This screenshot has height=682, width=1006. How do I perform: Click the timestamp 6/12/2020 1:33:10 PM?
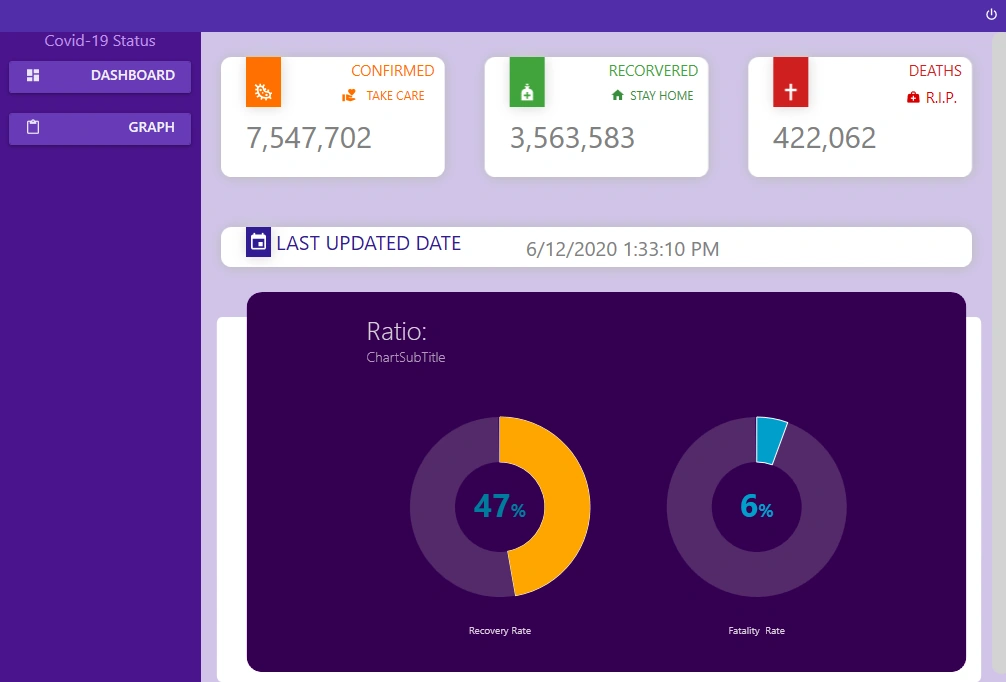(622, 249)
